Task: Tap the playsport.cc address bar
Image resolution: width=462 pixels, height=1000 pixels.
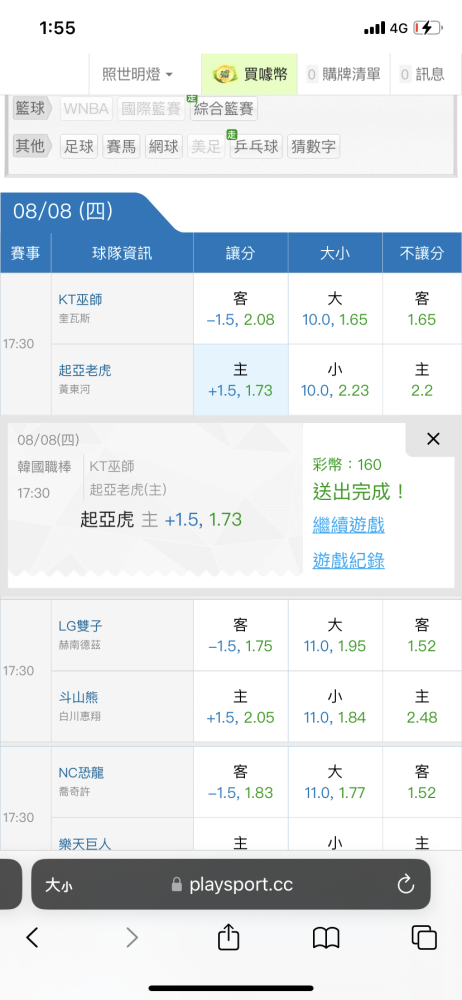Action: click(230, 885)
